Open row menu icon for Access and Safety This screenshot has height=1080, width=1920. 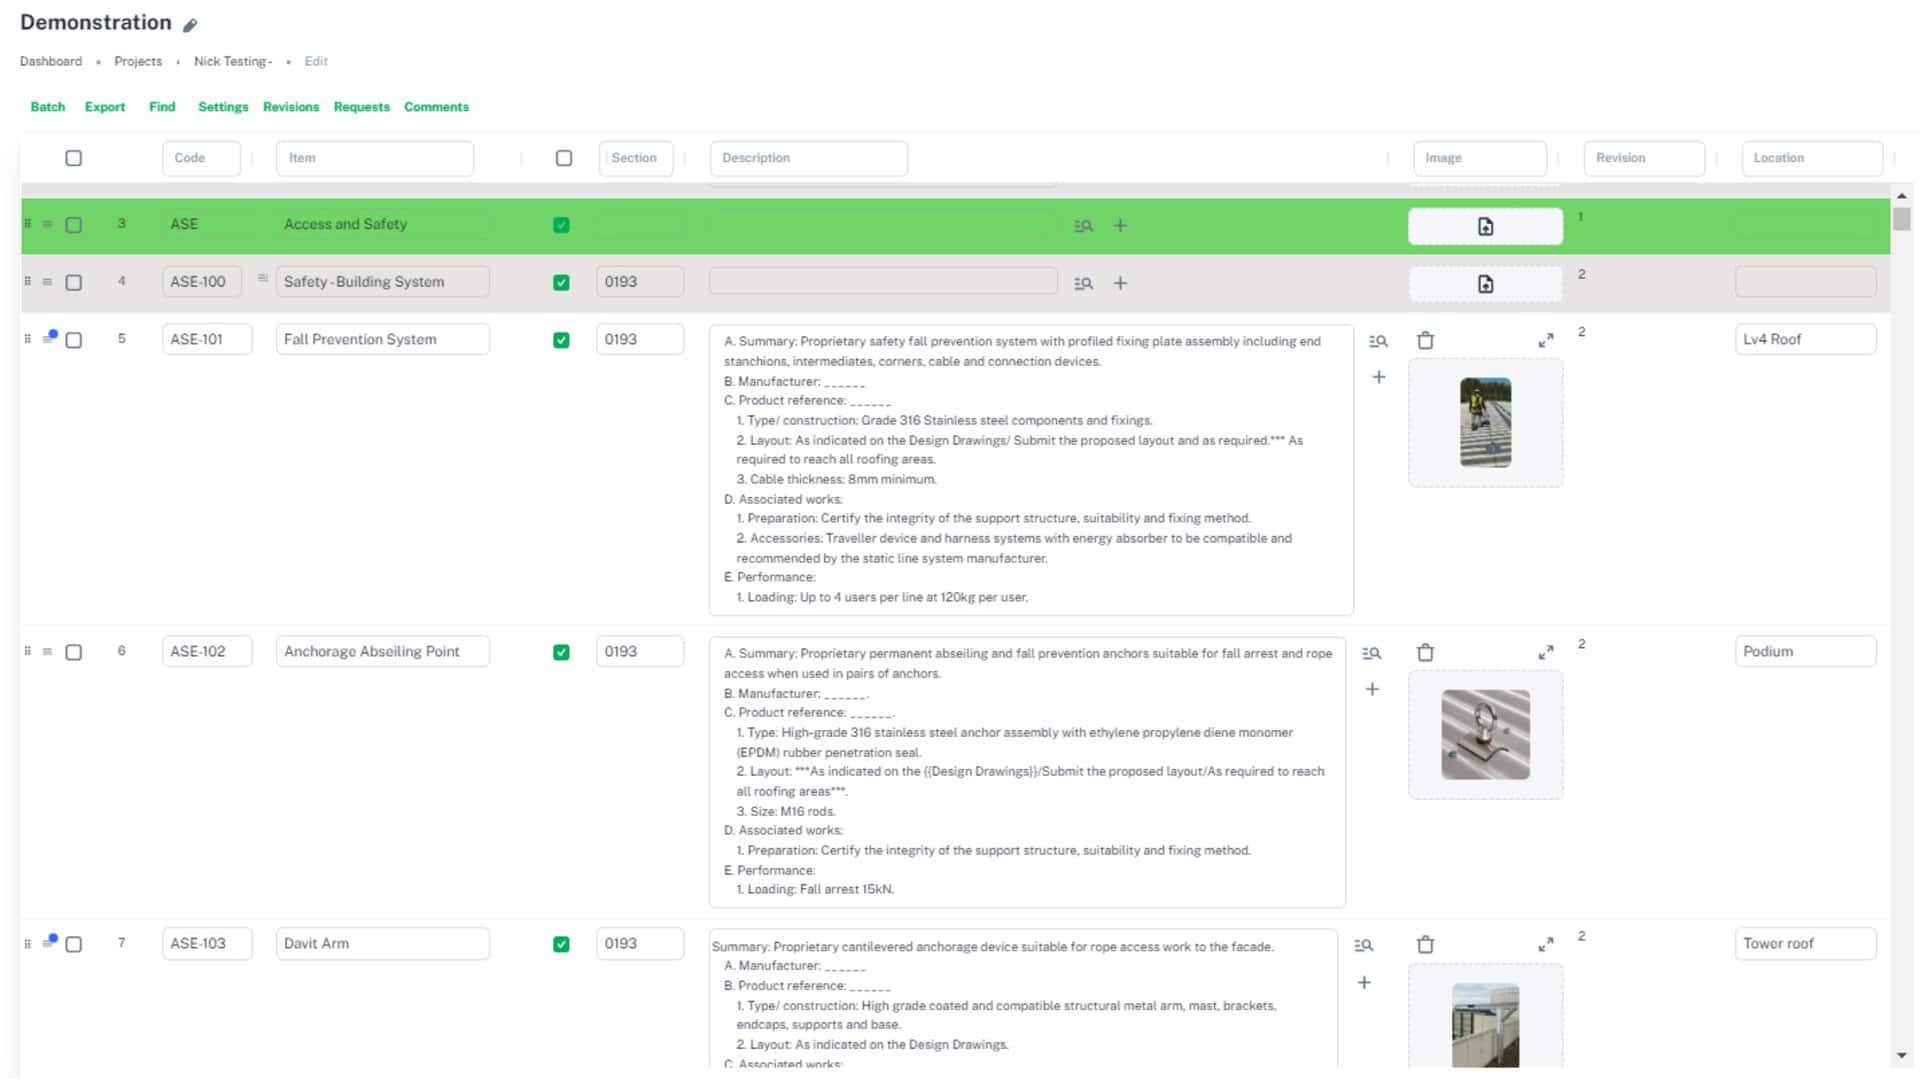[47, 225]
